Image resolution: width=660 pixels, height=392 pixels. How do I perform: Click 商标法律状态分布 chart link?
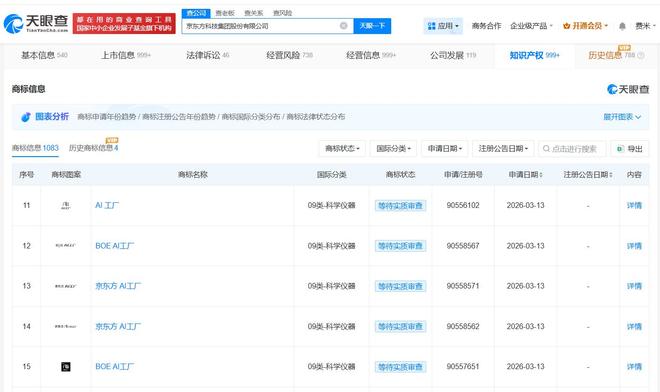pyautogui.click(x=316, y=117)
